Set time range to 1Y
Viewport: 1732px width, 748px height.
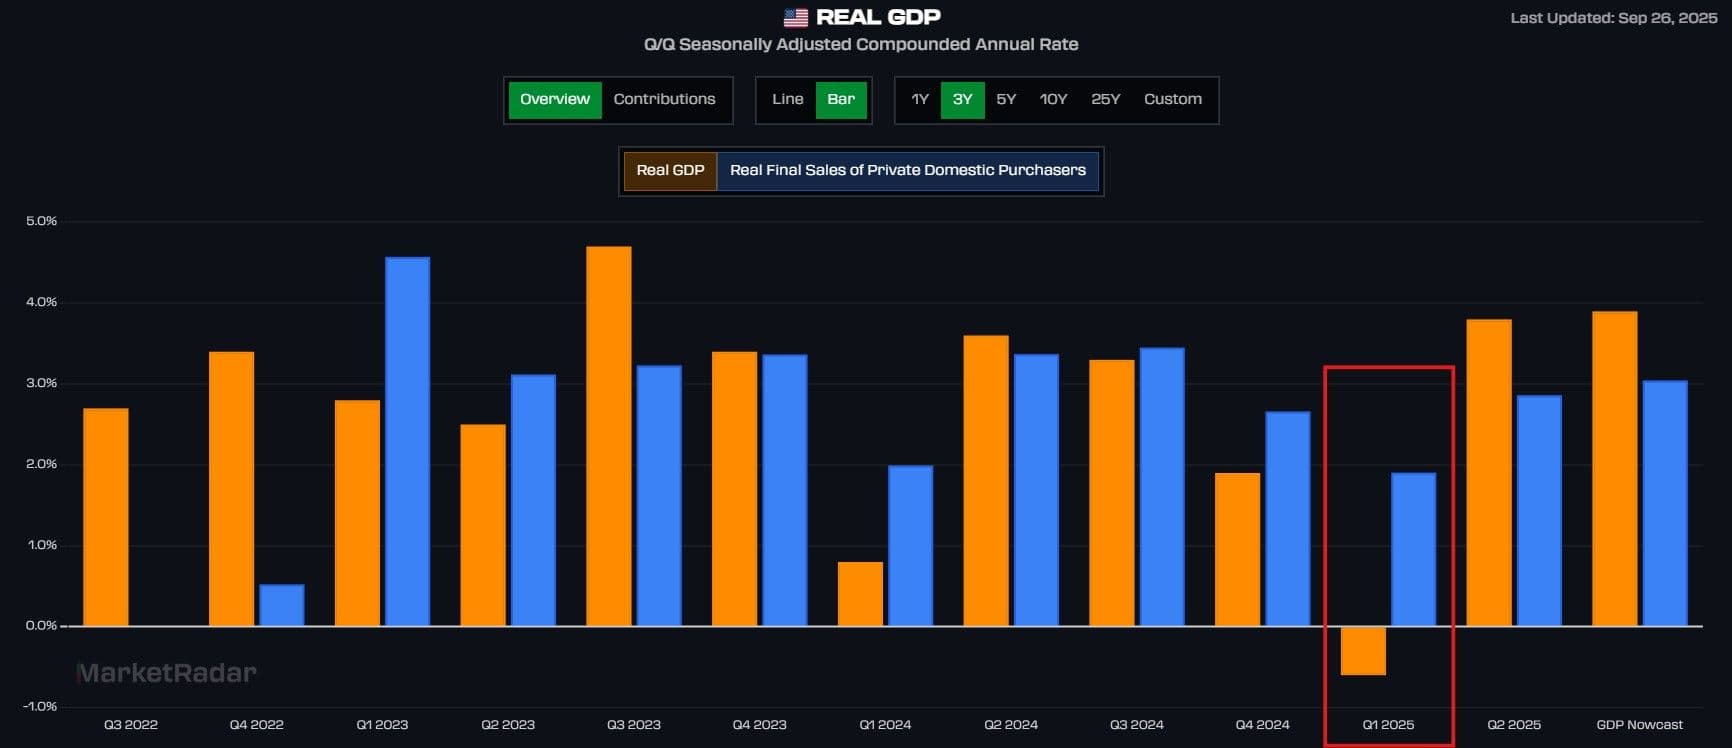tap(920, 100)
